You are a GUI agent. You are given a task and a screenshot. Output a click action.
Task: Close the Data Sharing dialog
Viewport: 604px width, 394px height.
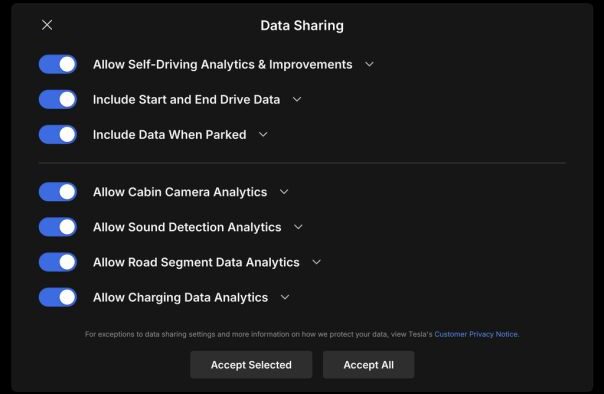(x=47, y=25)
